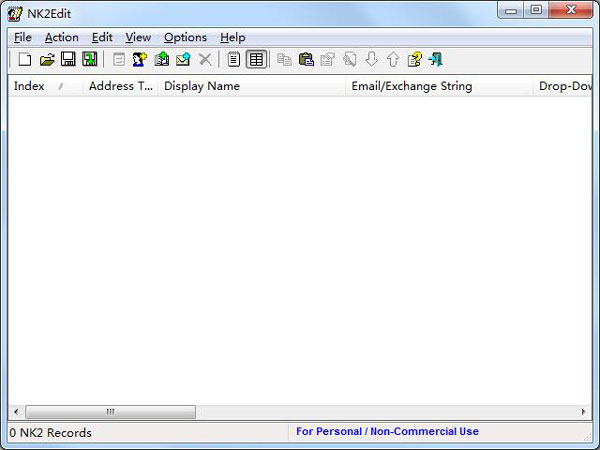
Task: Click the green Save As disk icon
Action: [x=90, y=60]
